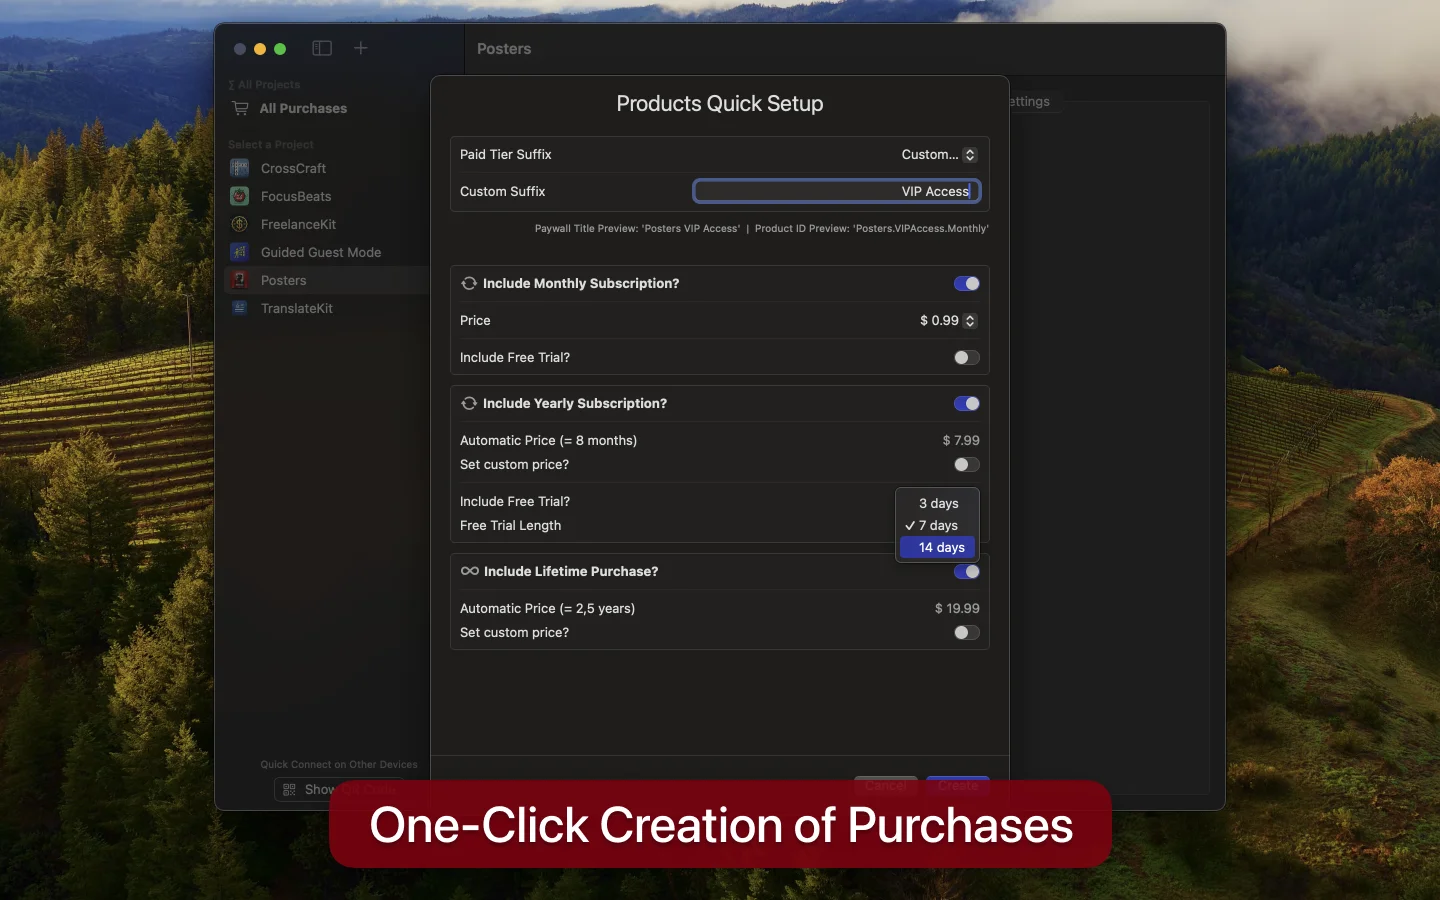
Task: Click the CrossCraft project icon
Action: 240,168
